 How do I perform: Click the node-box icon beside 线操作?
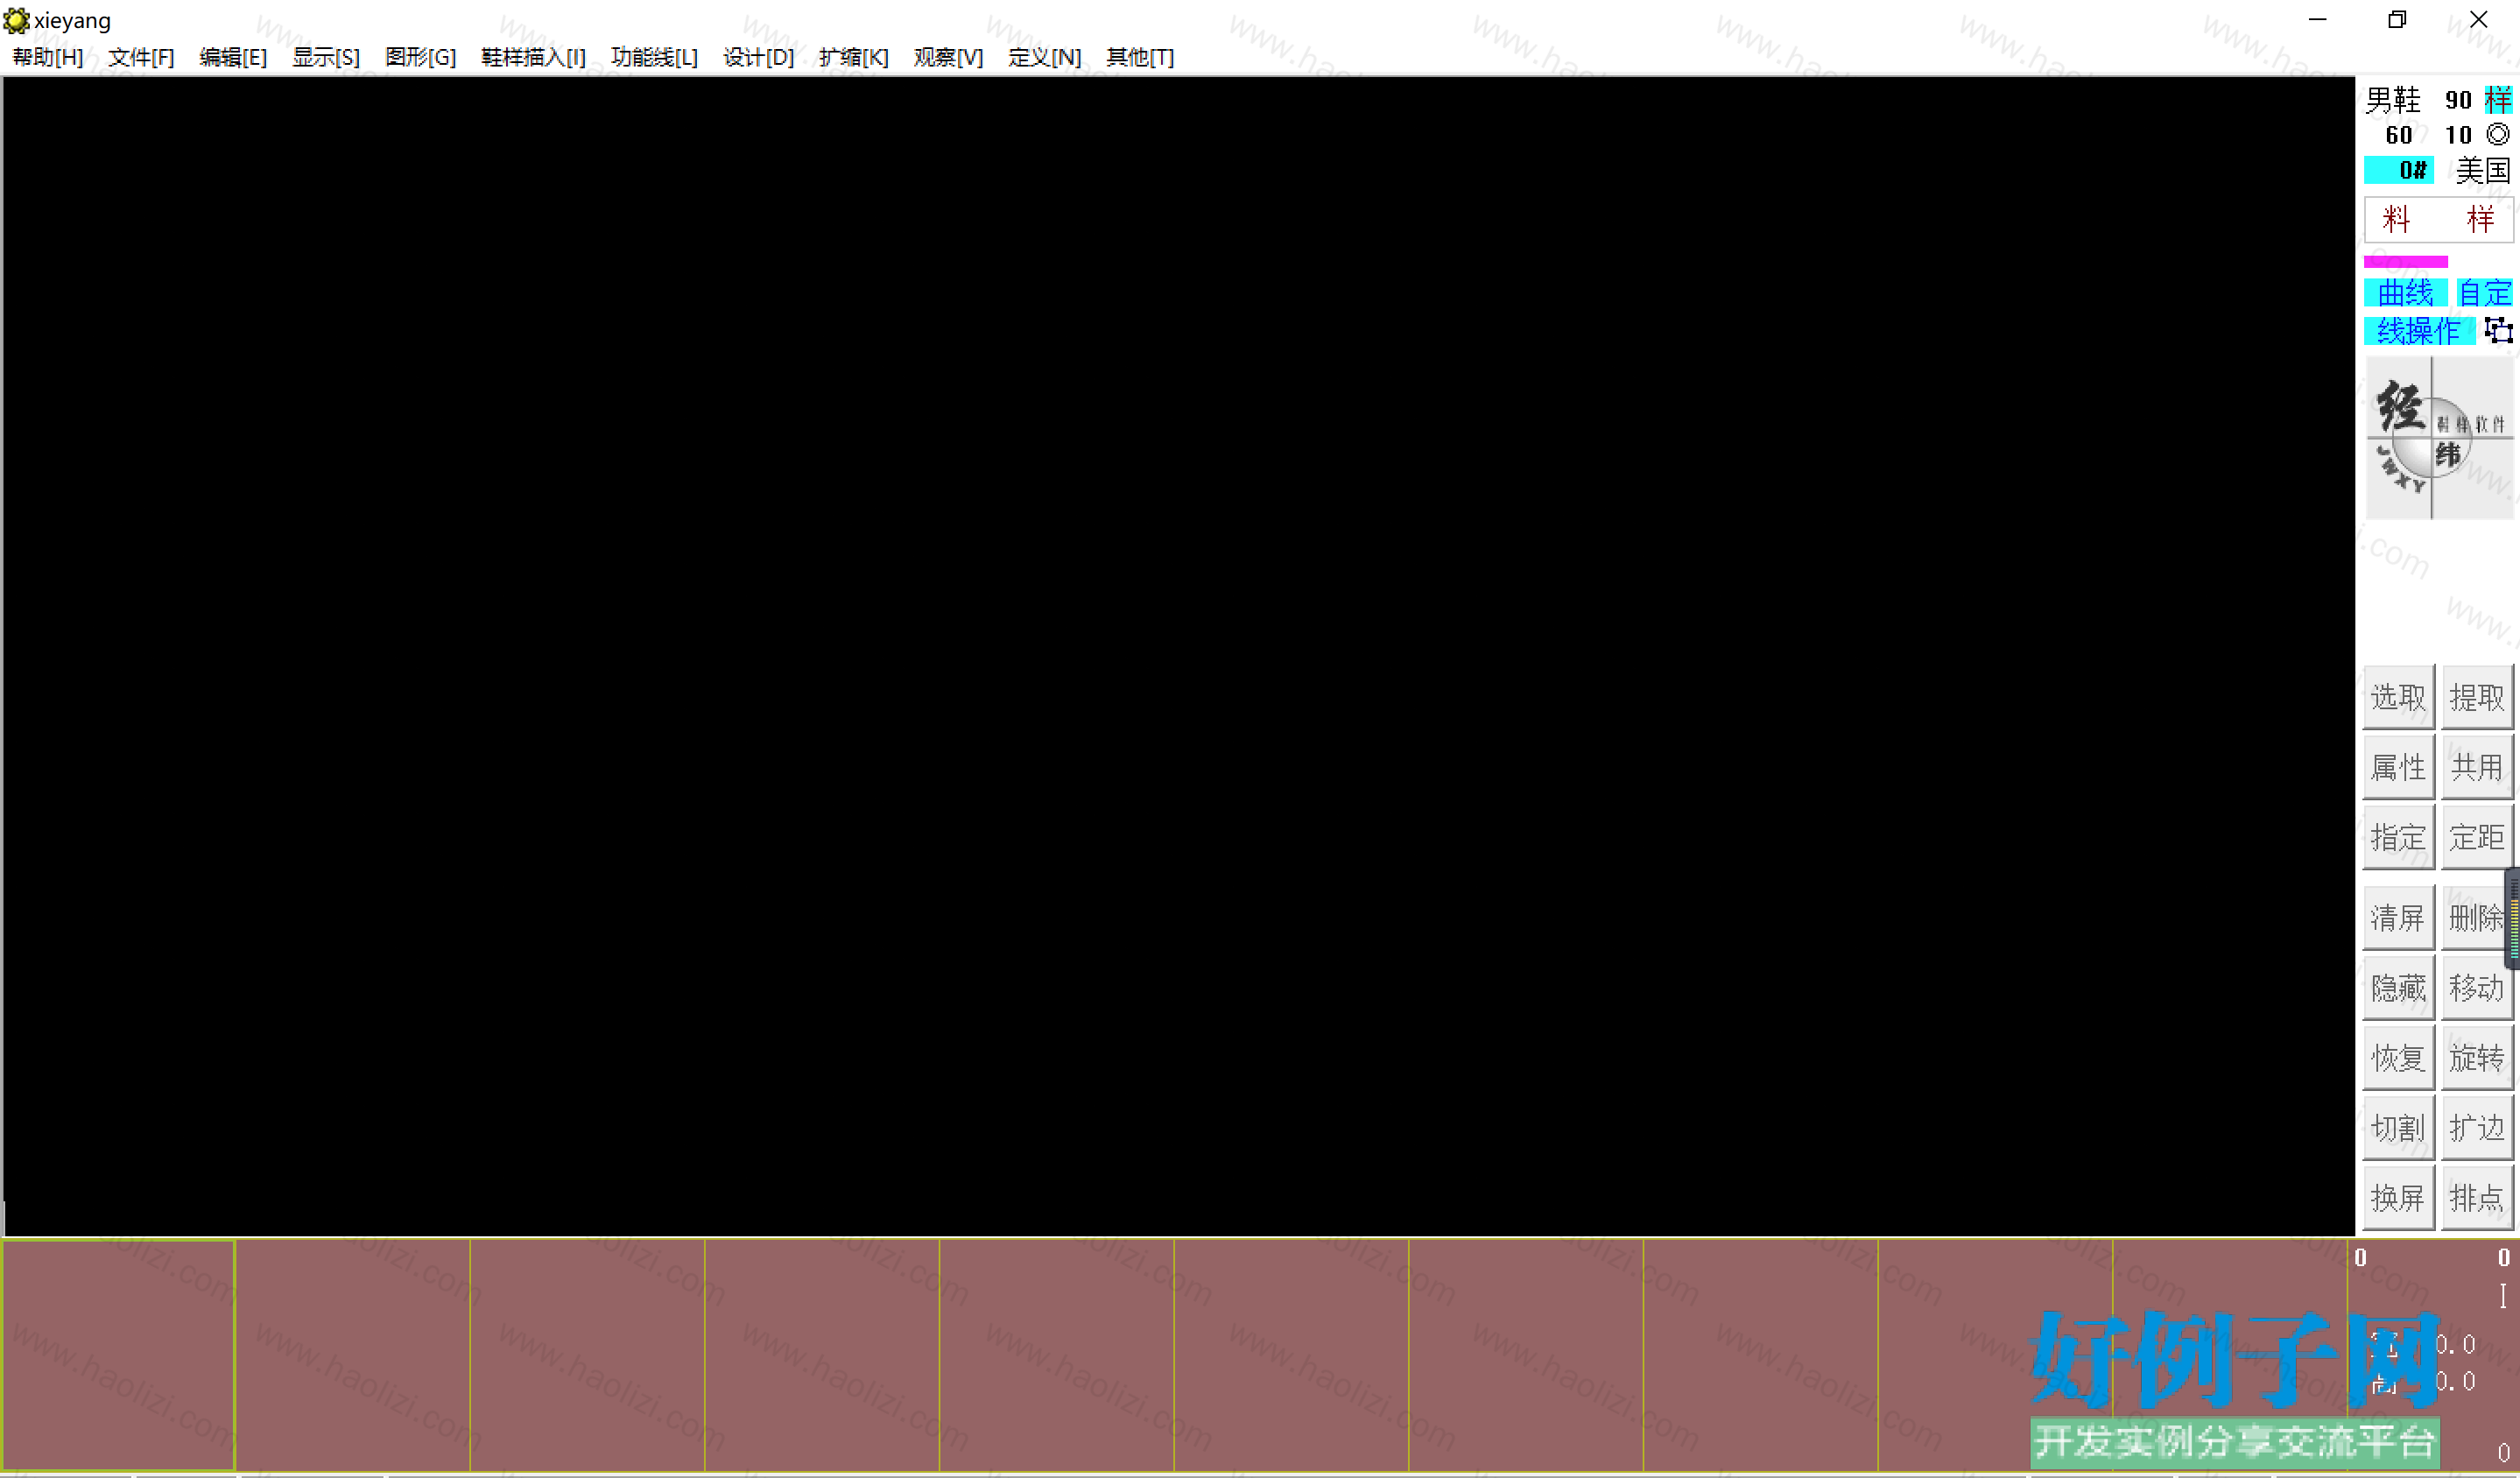(2498, 330)
